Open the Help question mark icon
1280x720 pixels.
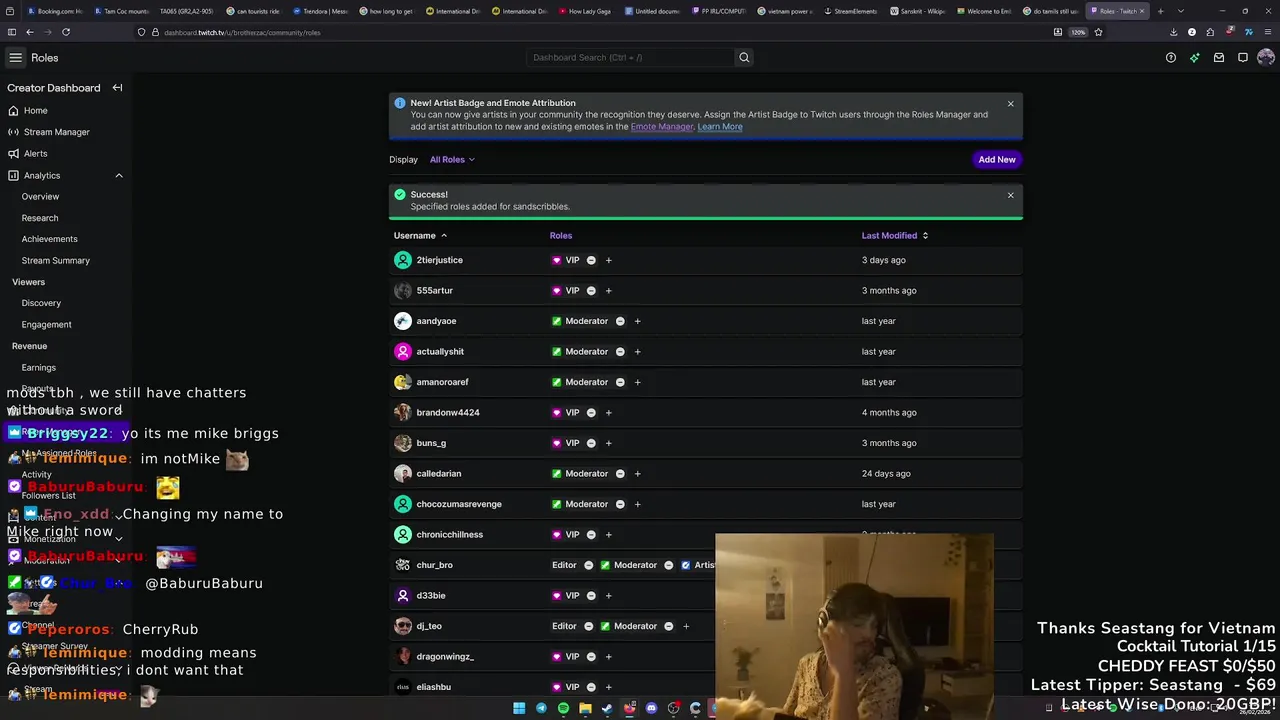[1171, 58]
